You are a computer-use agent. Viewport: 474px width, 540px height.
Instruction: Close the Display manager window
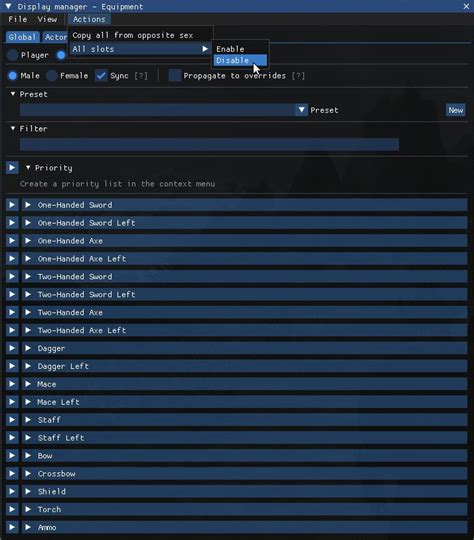[466, 7]
